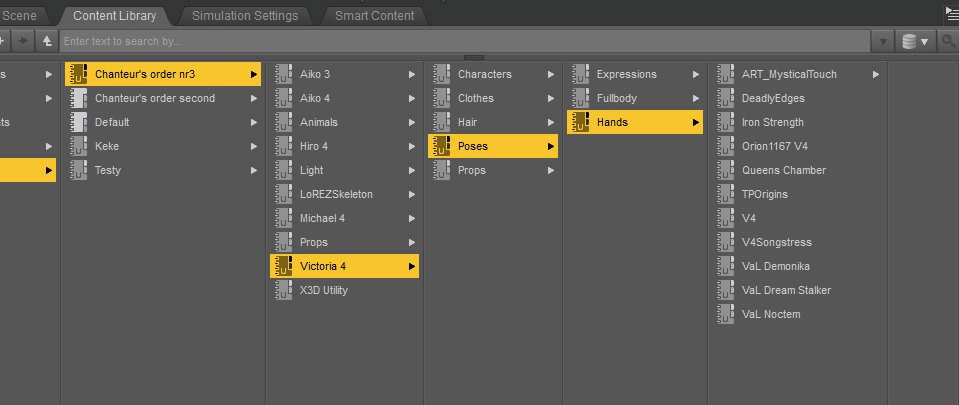Open the VaL Demonika folder
The width and height of the screenshot is (959, 405).
tap(798, 266)
